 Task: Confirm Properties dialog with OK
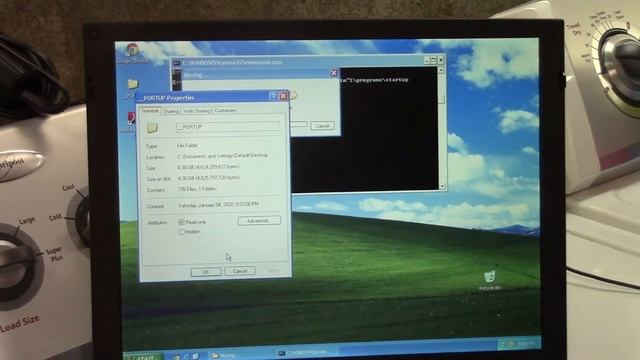(206, 272)
